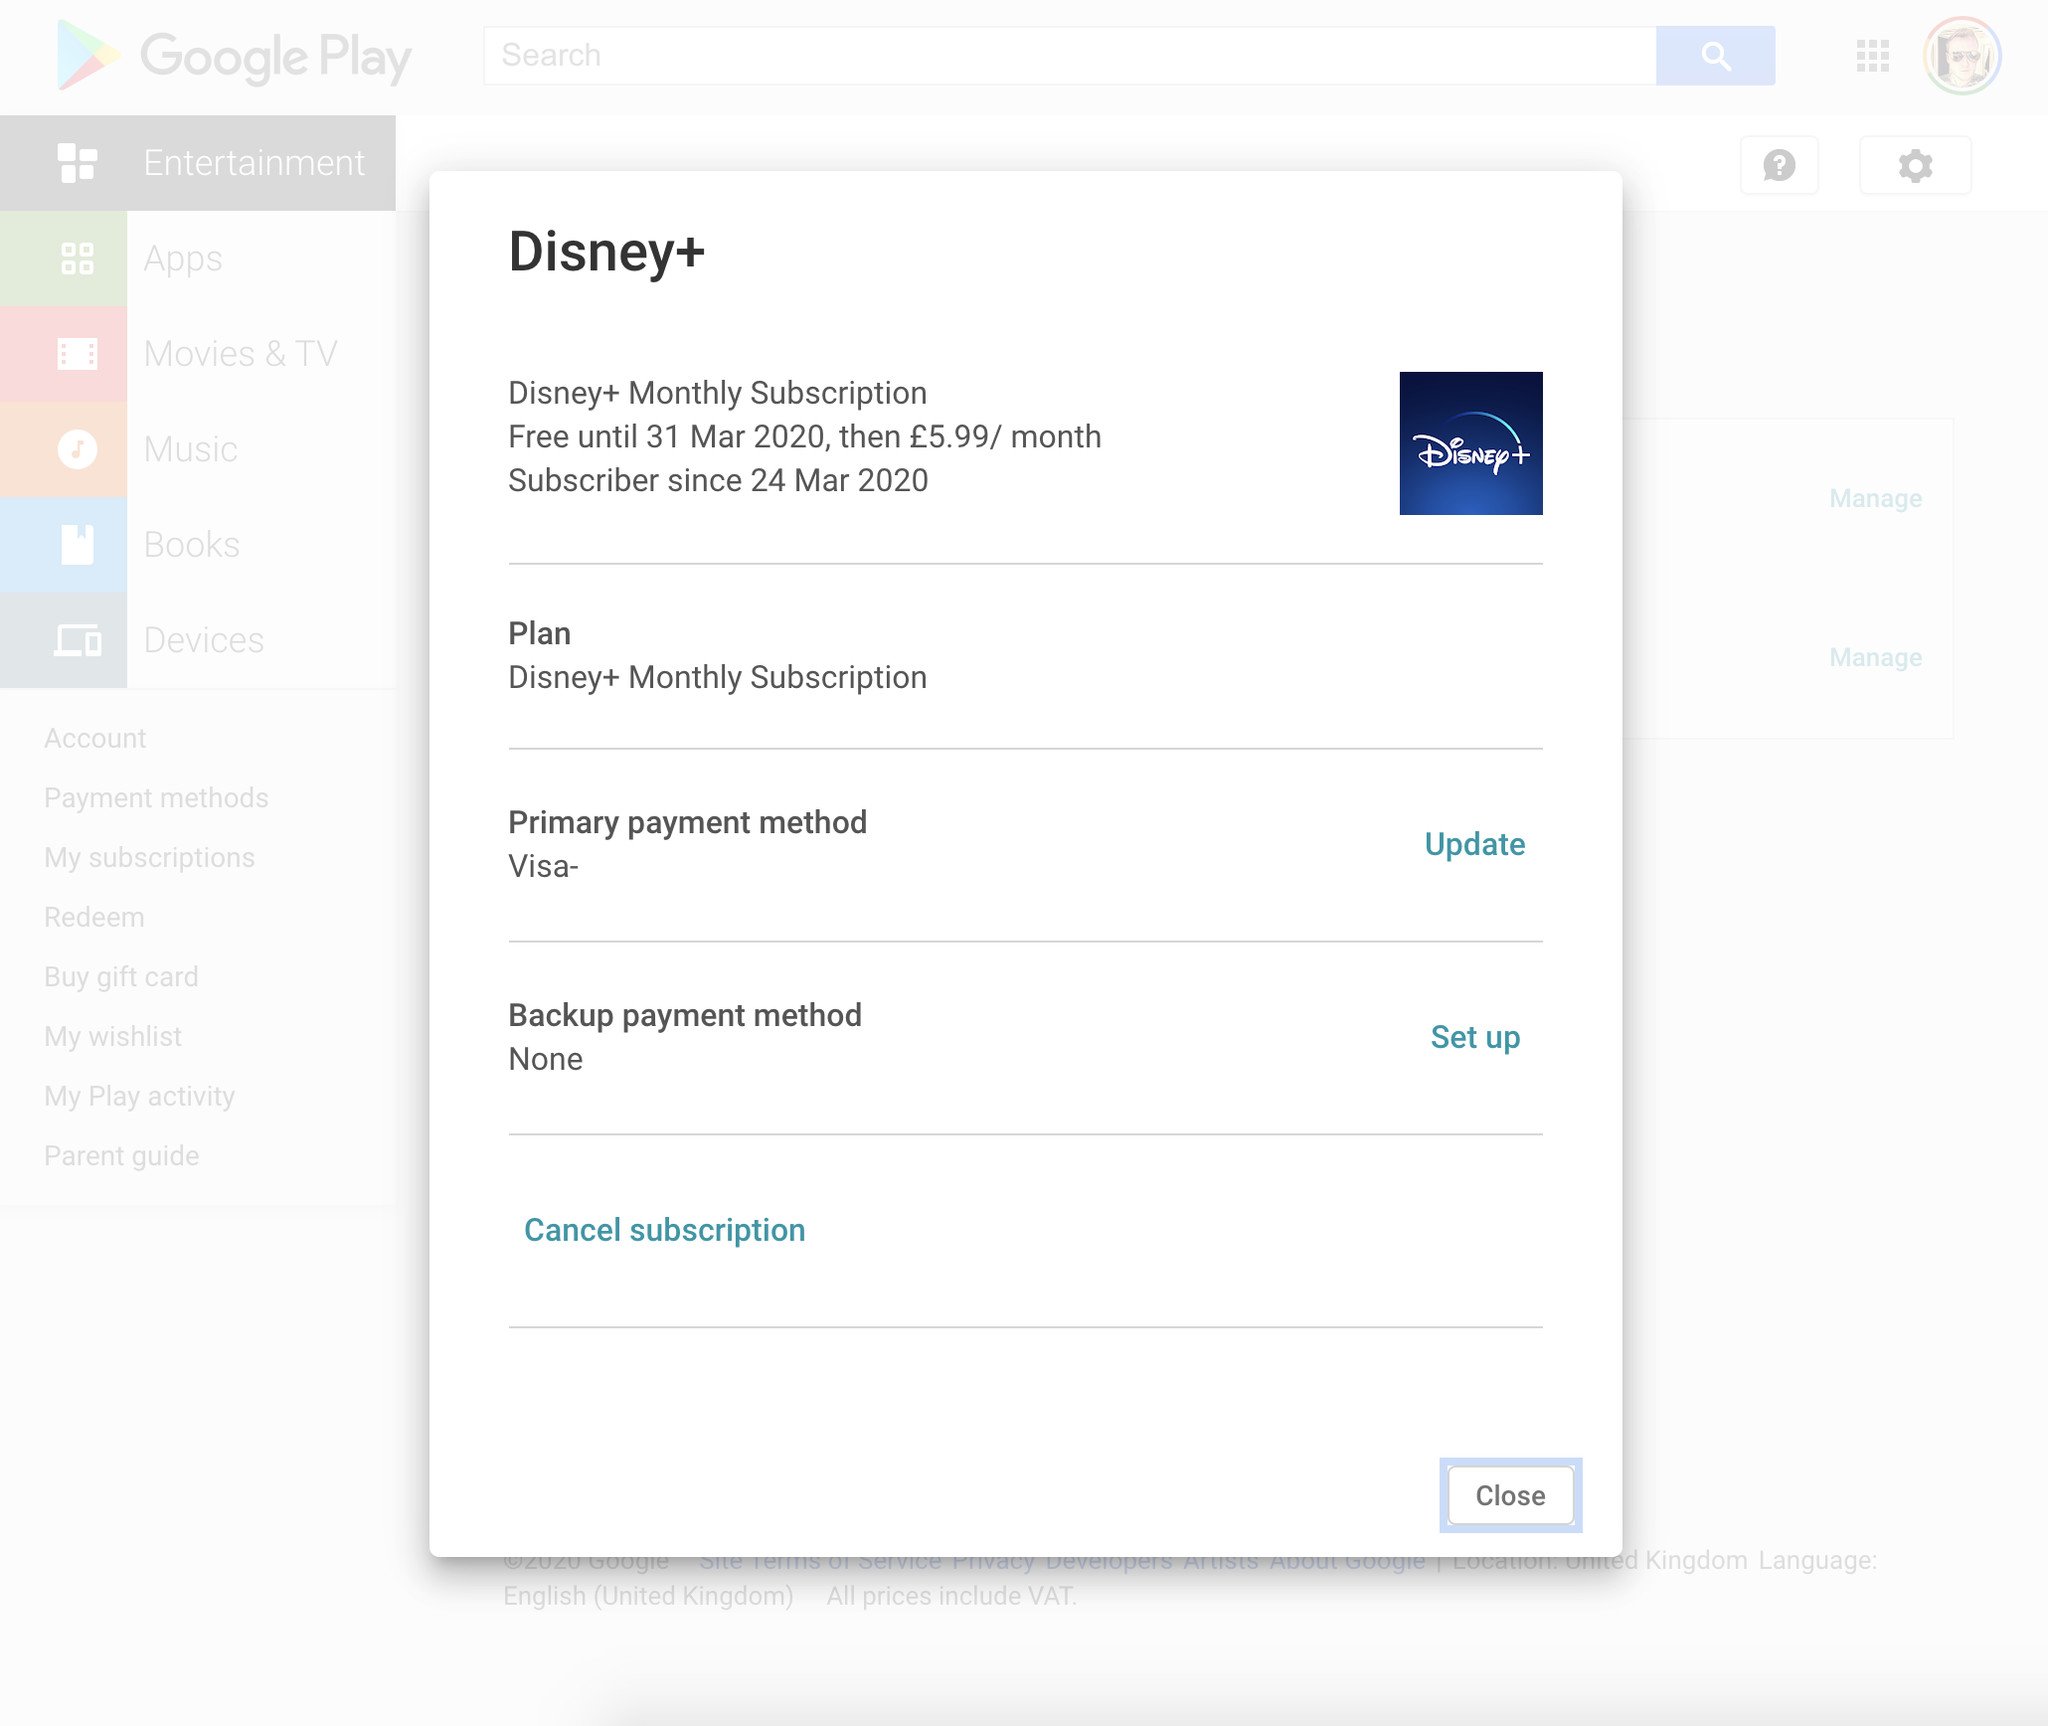Viewport: 2048px width, 1726px height.
Task: Click 'Free until 31 Mar 2020' text
Action: click(666, 437)
